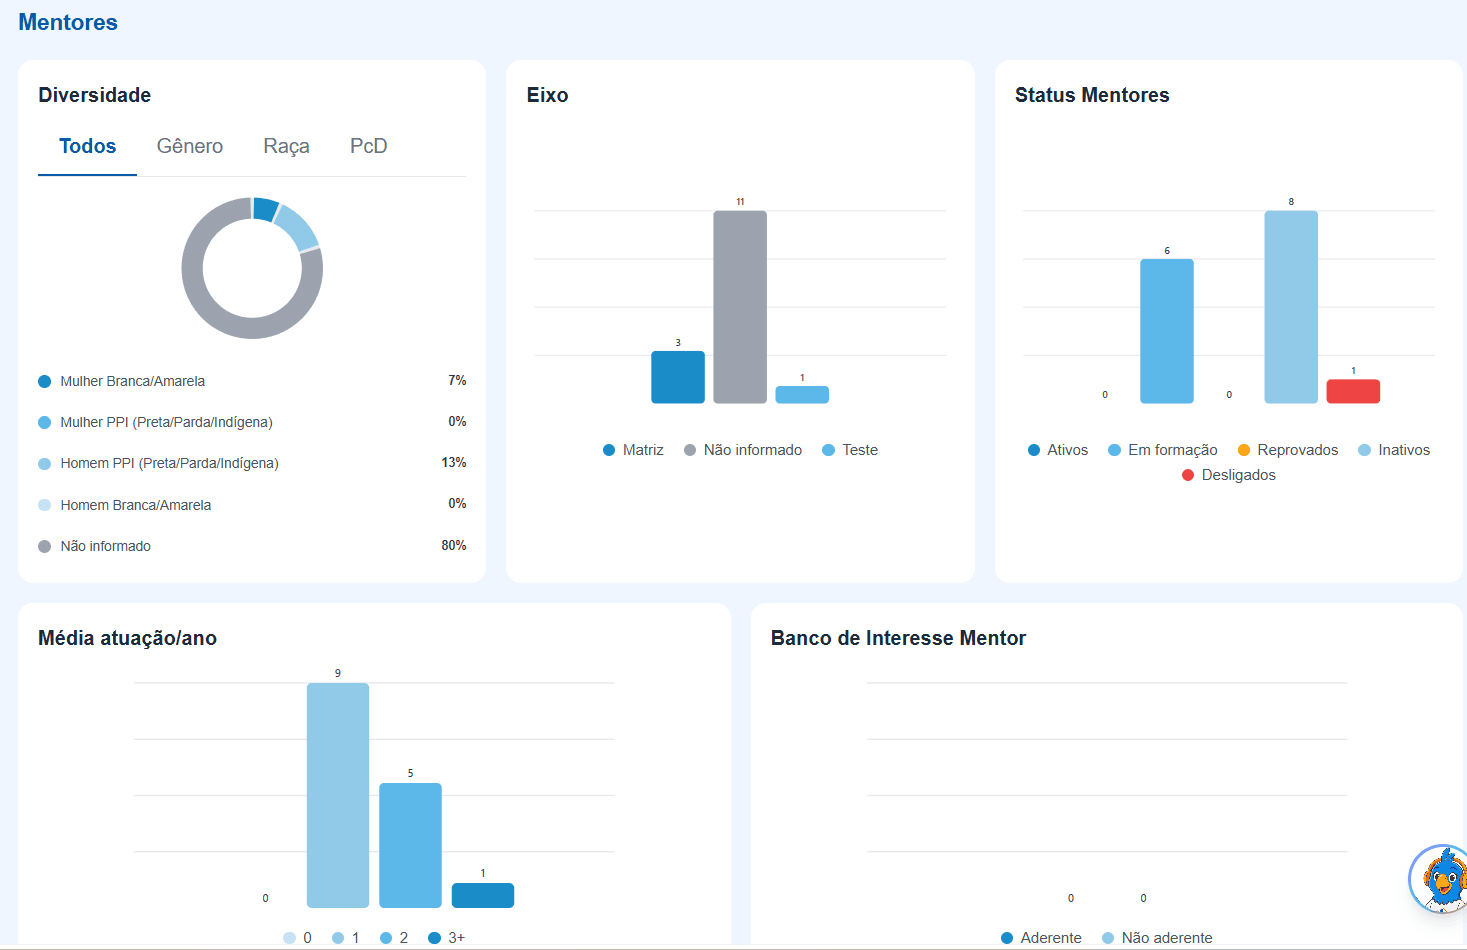The image size is (1467, 950).
Task: Toggle Teste legend entry in Eixo chart
Action: click(850, 450)
